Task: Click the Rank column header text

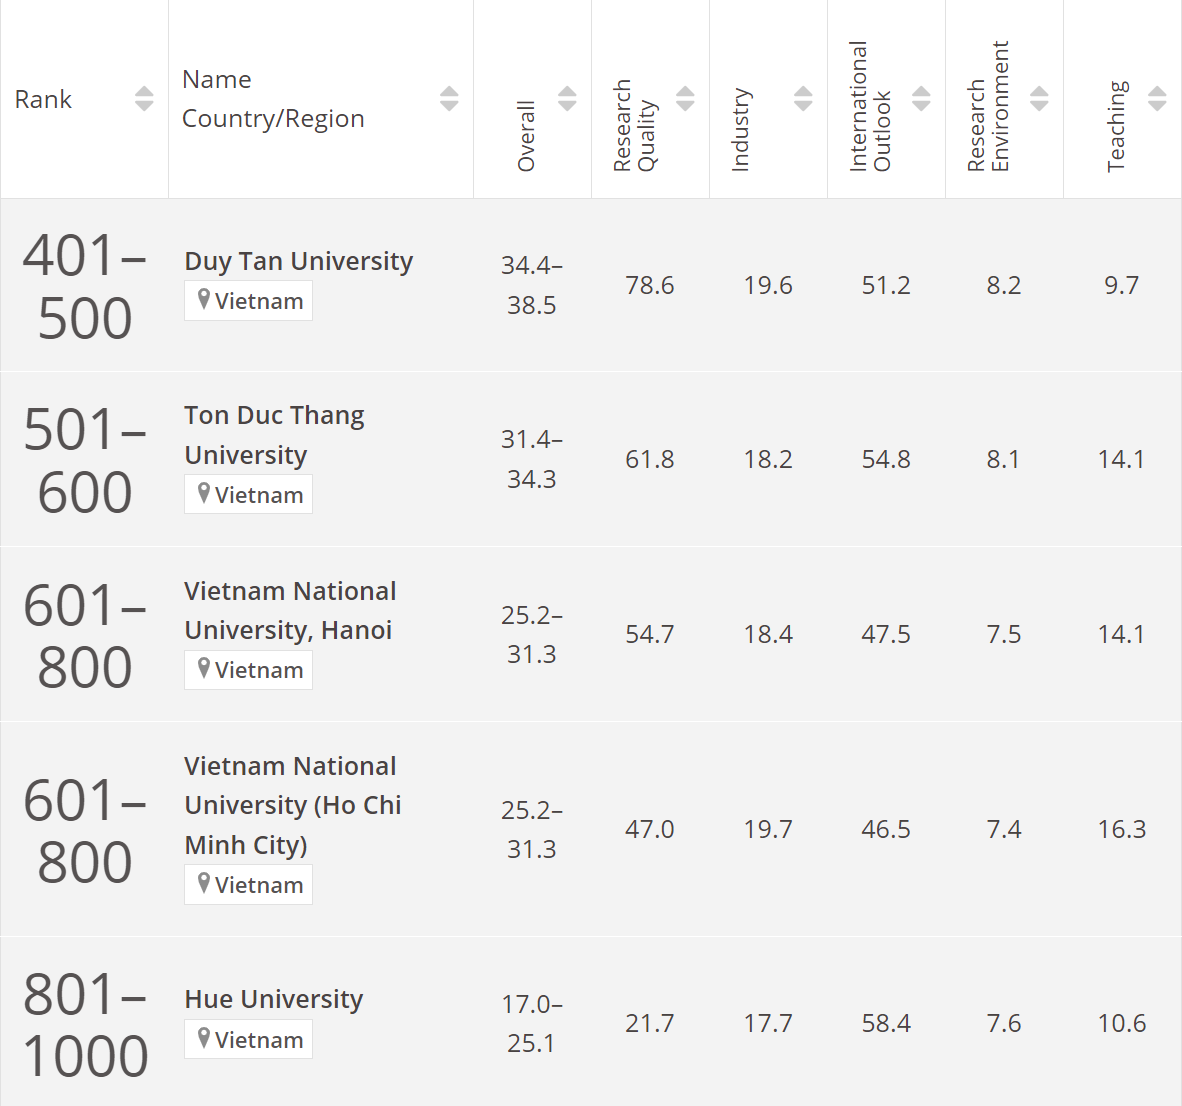Action: click(43, 100)
